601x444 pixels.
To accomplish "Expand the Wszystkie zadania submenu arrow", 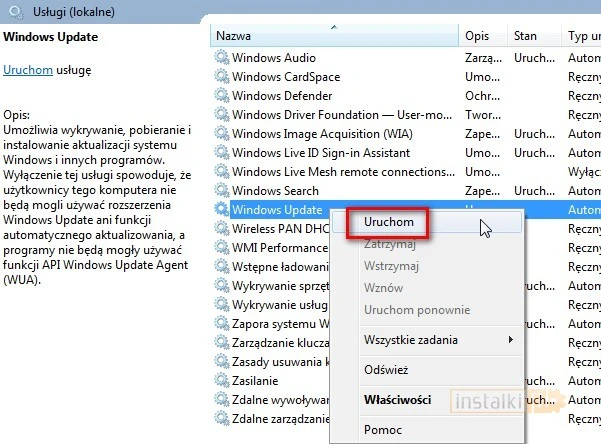I will [x=511, y=340].
